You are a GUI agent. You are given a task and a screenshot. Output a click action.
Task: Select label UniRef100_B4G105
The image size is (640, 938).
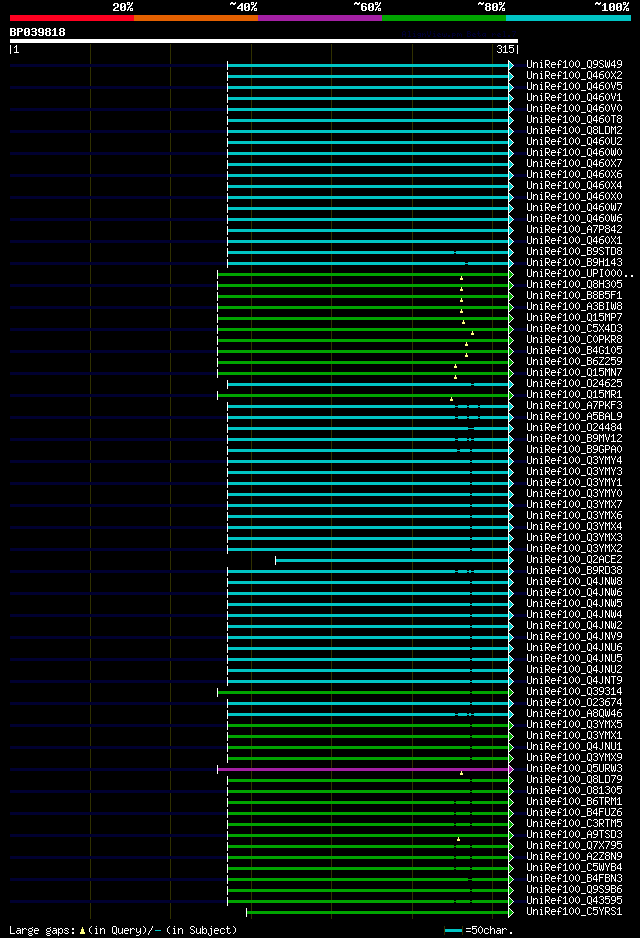tap(574, 351)
